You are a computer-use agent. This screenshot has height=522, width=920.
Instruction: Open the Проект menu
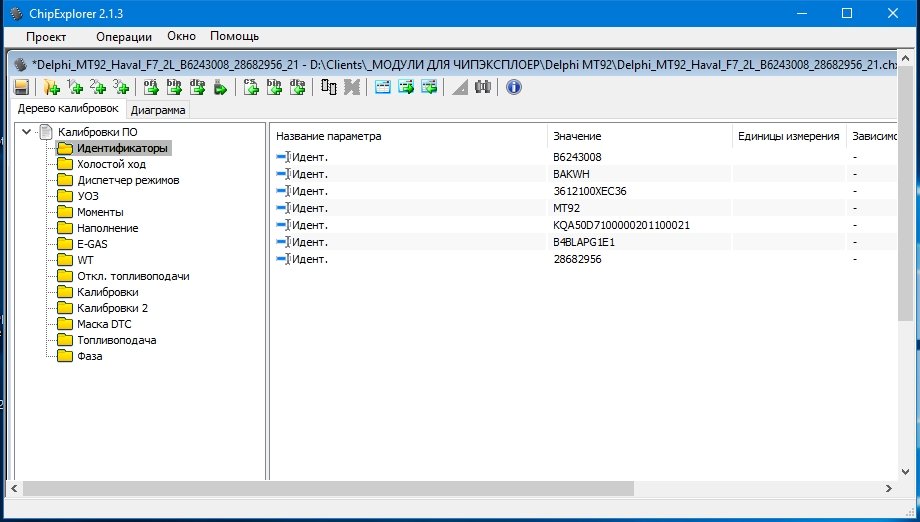tap(46, 36)
